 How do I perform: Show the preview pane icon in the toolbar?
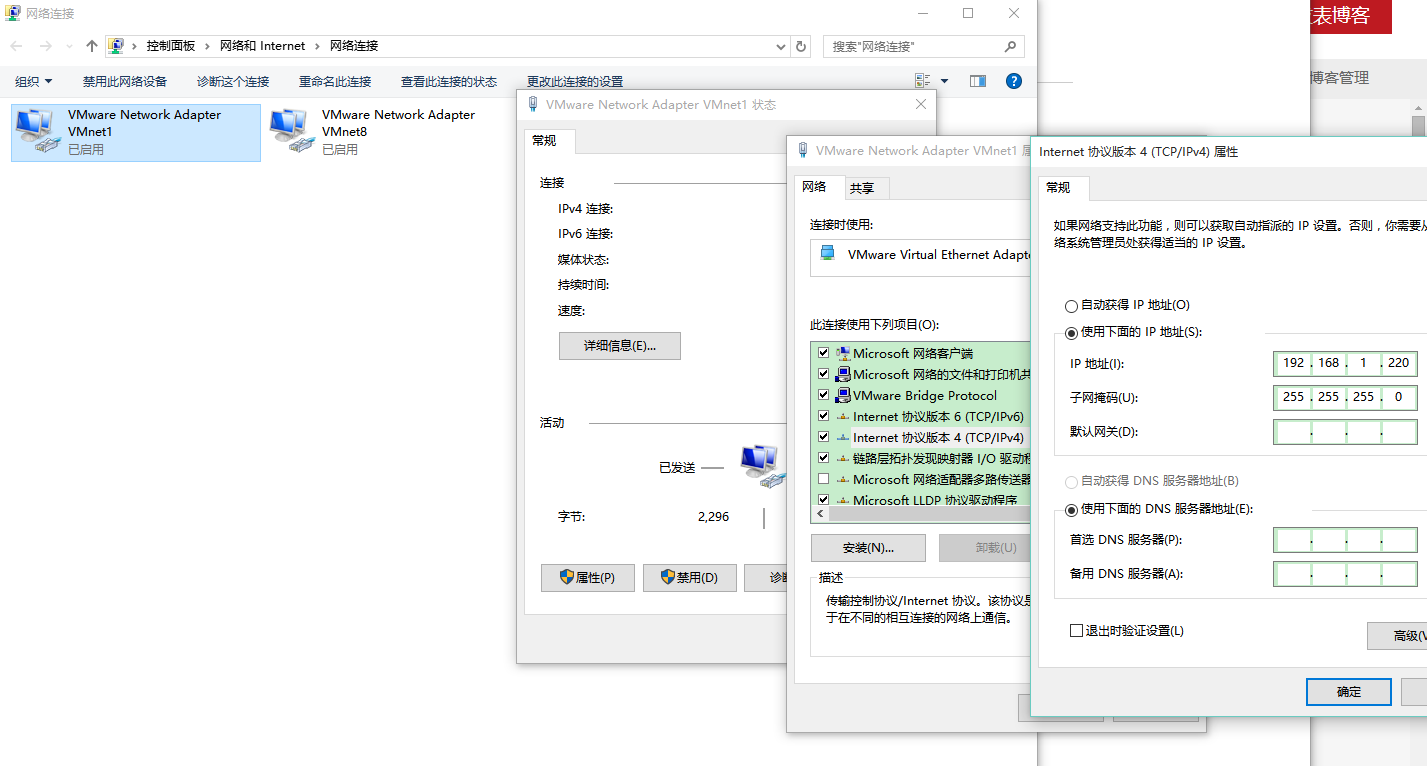(978, 81)
